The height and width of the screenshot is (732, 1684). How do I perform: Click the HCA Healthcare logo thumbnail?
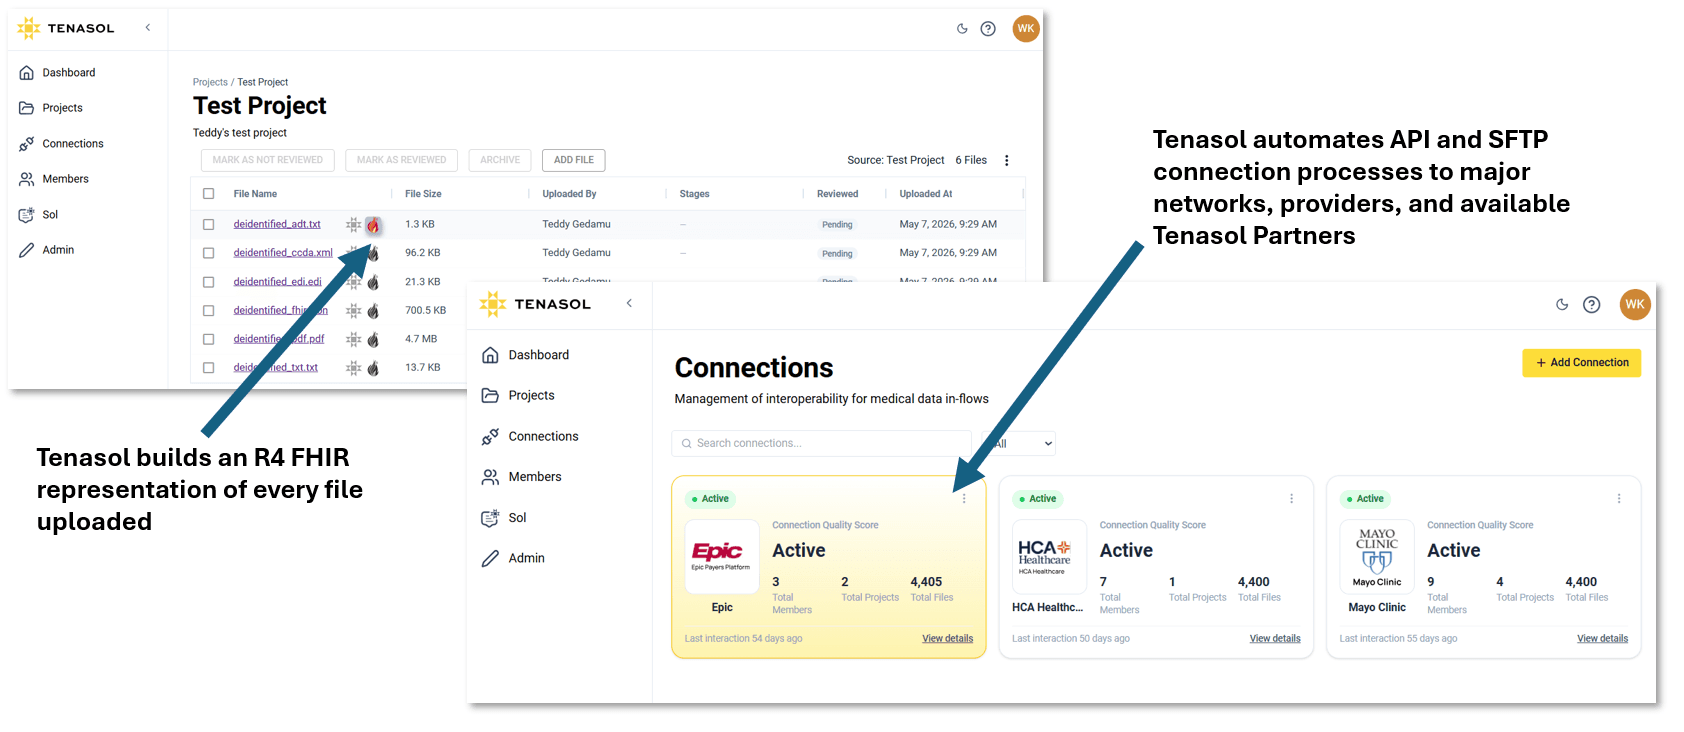1049,557
